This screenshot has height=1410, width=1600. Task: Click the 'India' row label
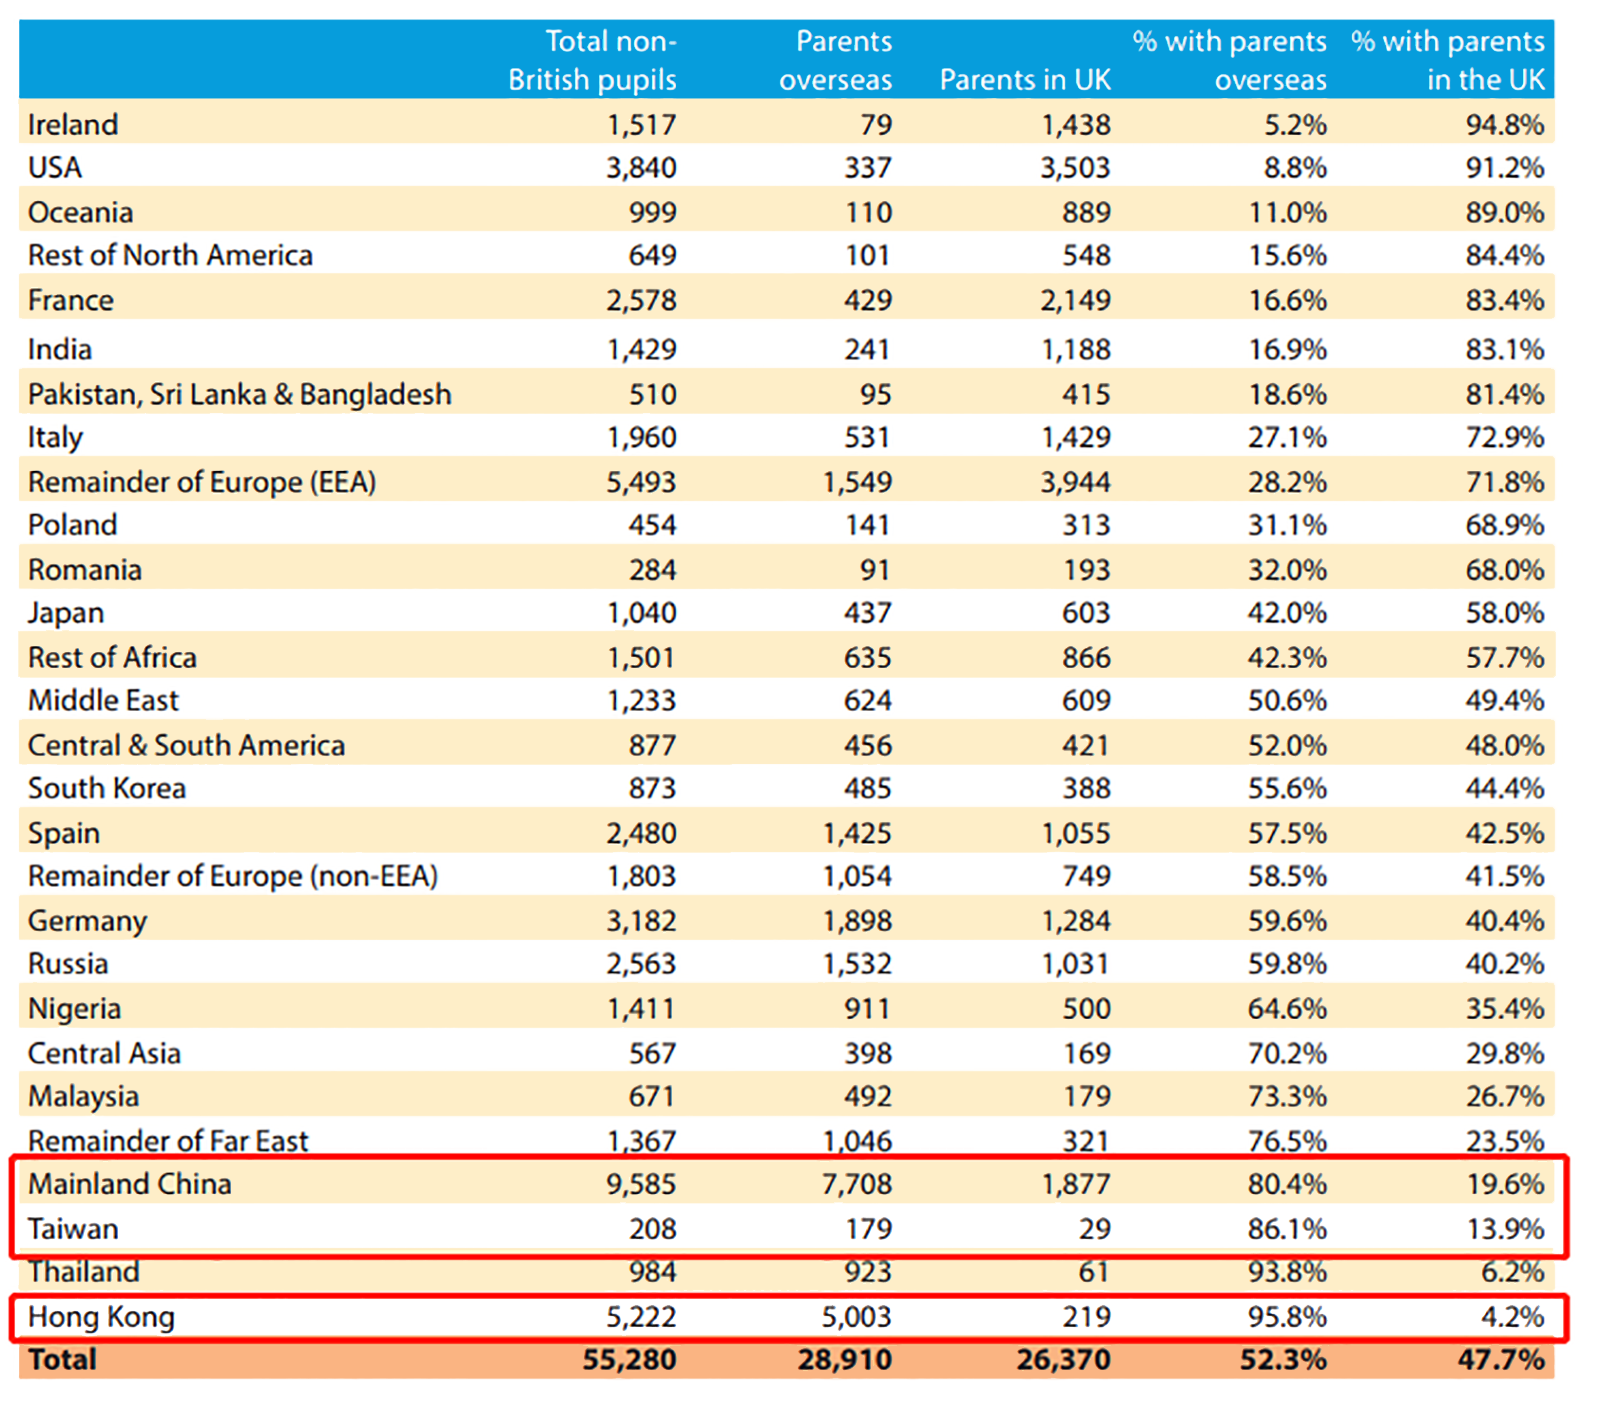click(60, 349)
